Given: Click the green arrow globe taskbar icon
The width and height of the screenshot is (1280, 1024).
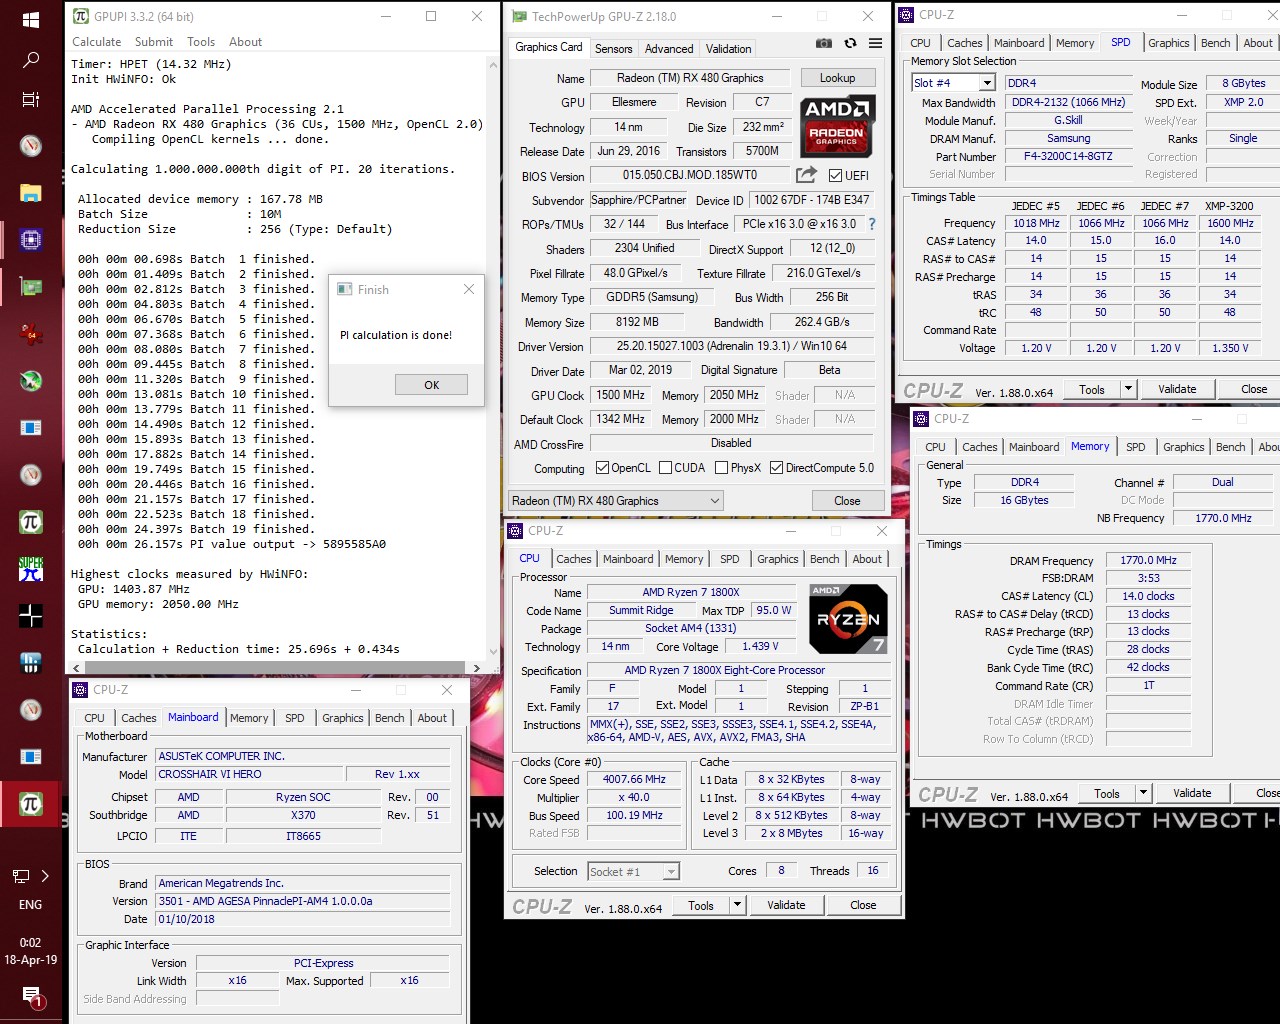Looking at the screenshot, I should click(31, 381).
